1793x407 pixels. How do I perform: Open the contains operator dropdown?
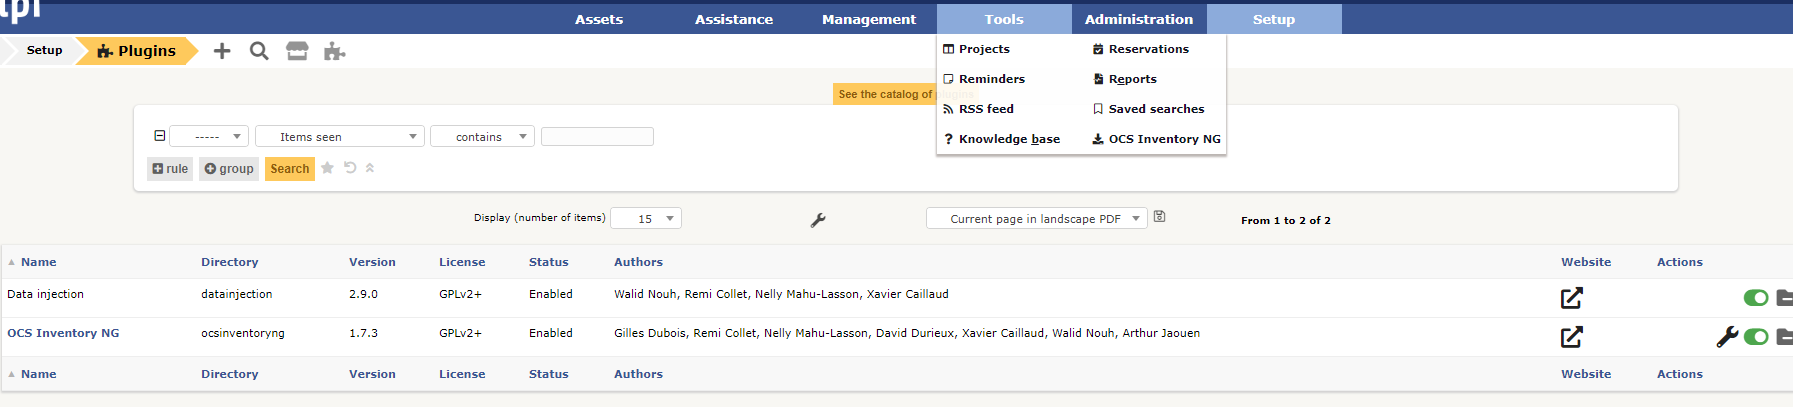[482, 136]
